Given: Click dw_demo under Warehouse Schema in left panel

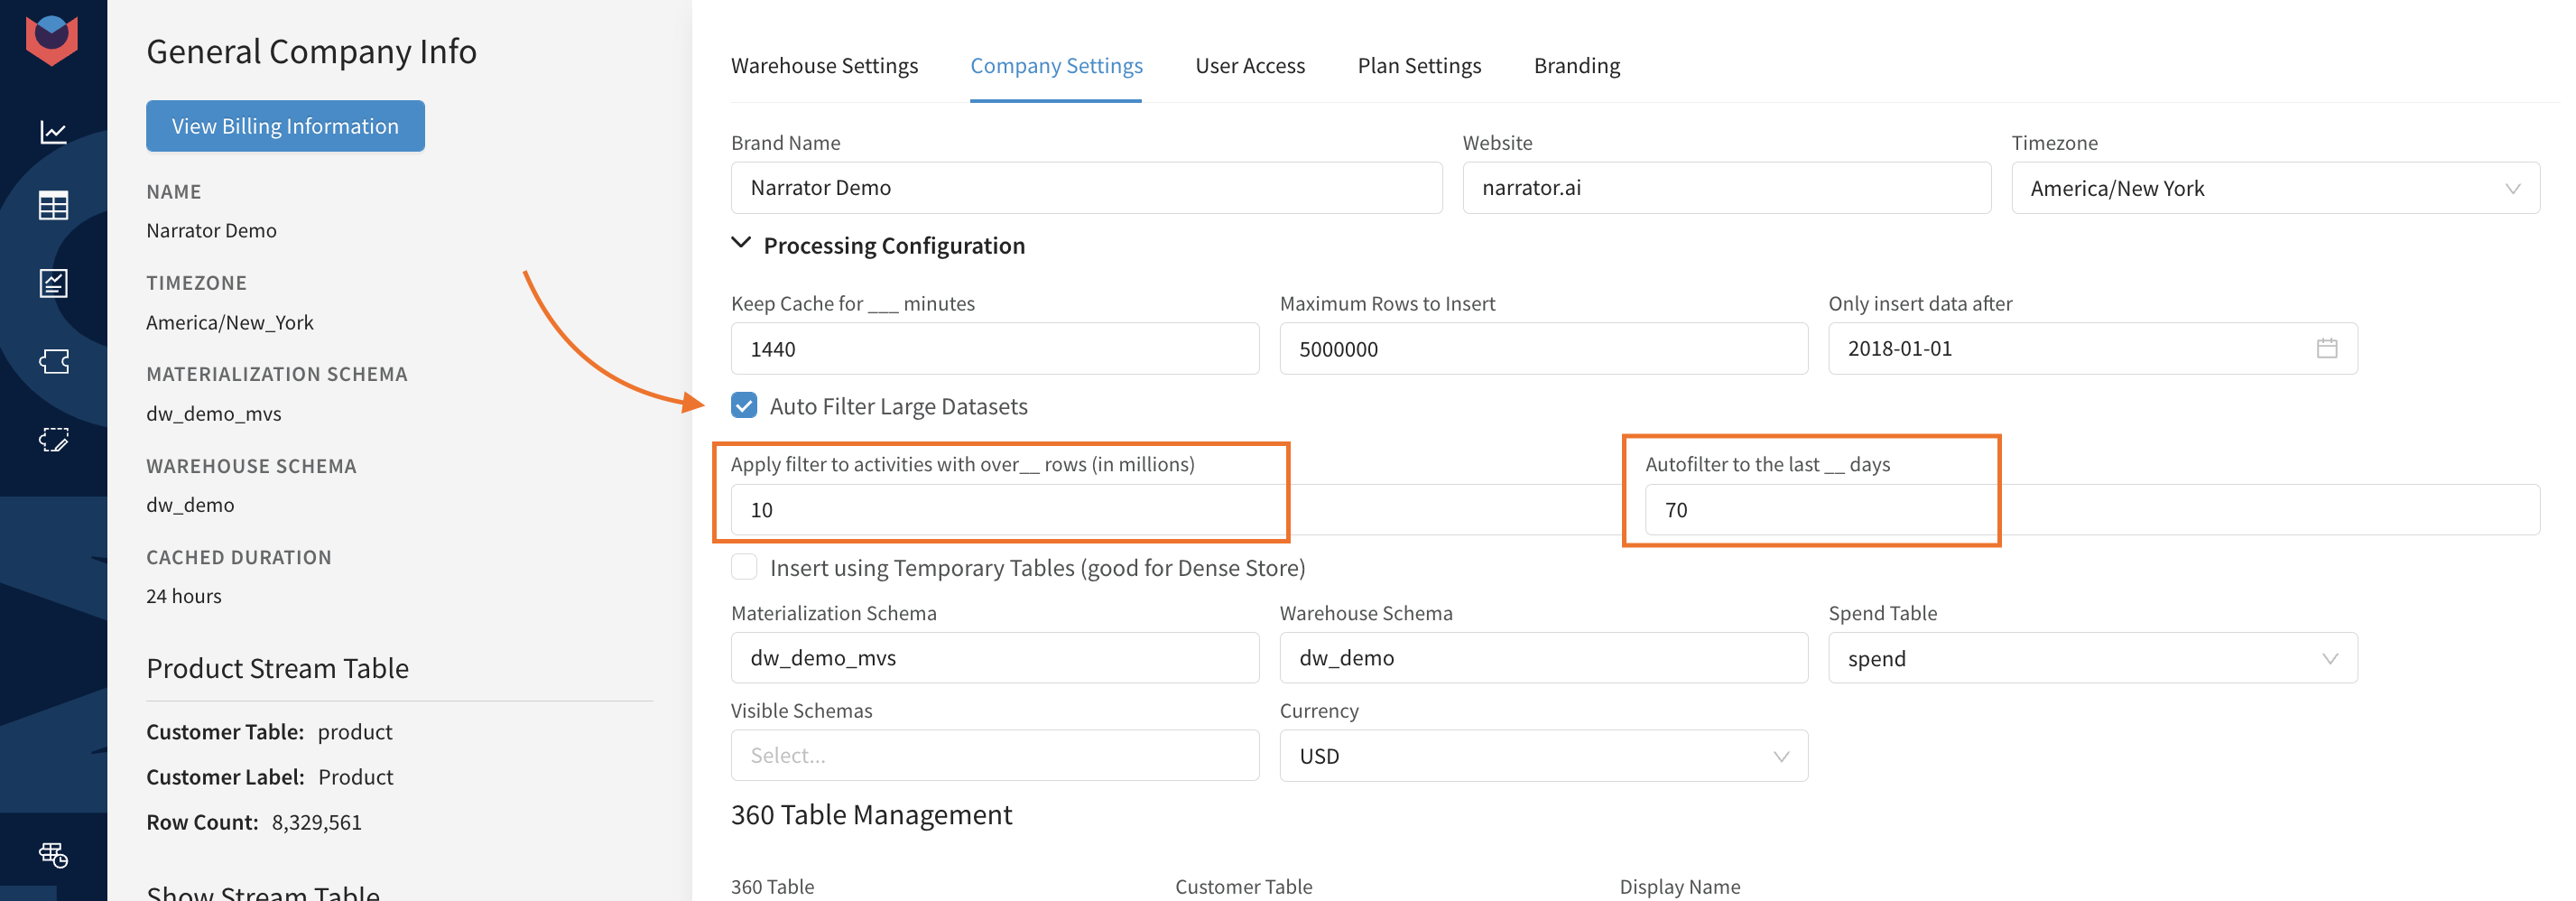Looking at the screenshot, I should pyautogui.click(x=190, y=504).
